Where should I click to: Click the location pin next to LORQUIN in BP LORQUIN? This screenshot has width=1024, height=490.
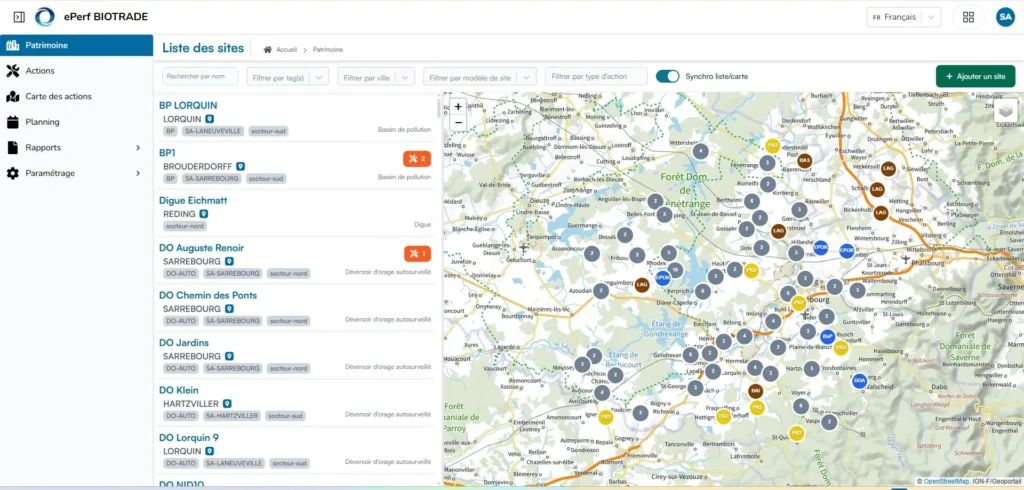point(210,119)
